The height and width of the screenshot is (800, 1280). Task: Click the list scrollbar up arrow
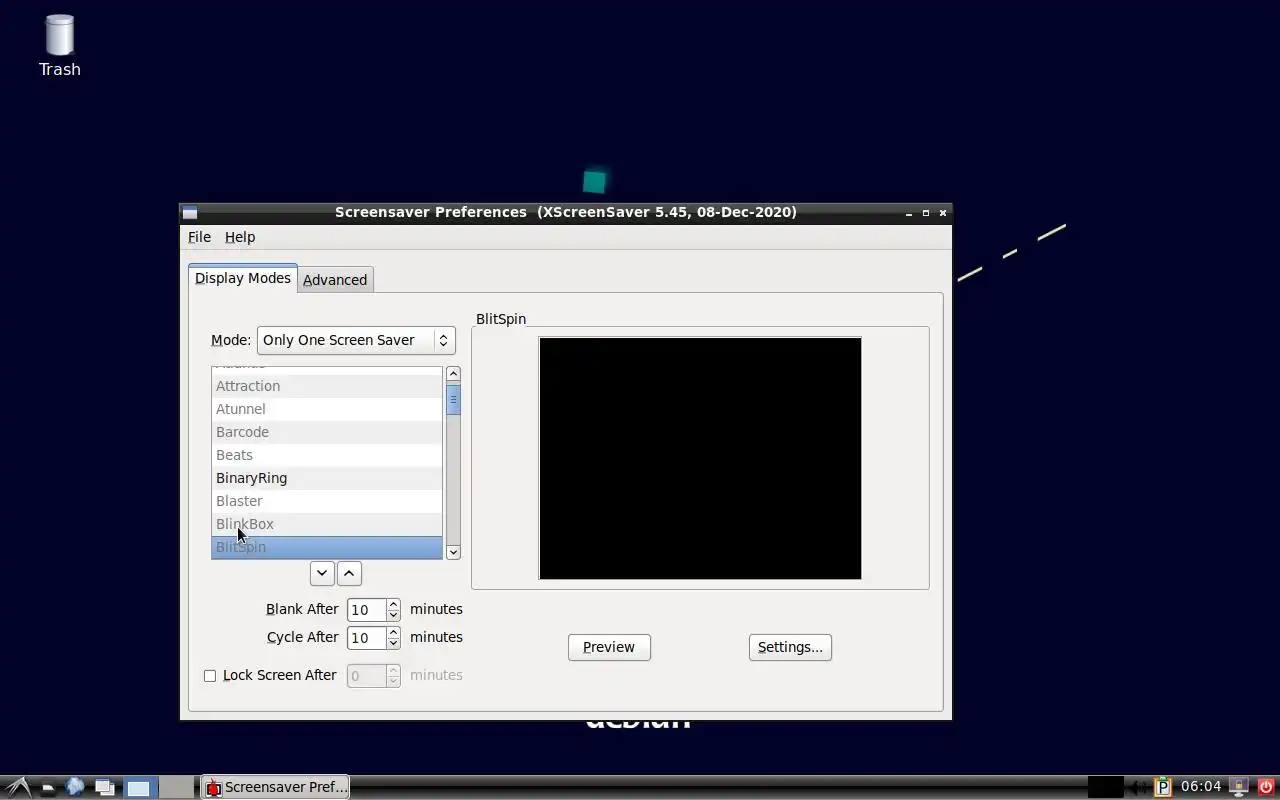click(453, 374)
